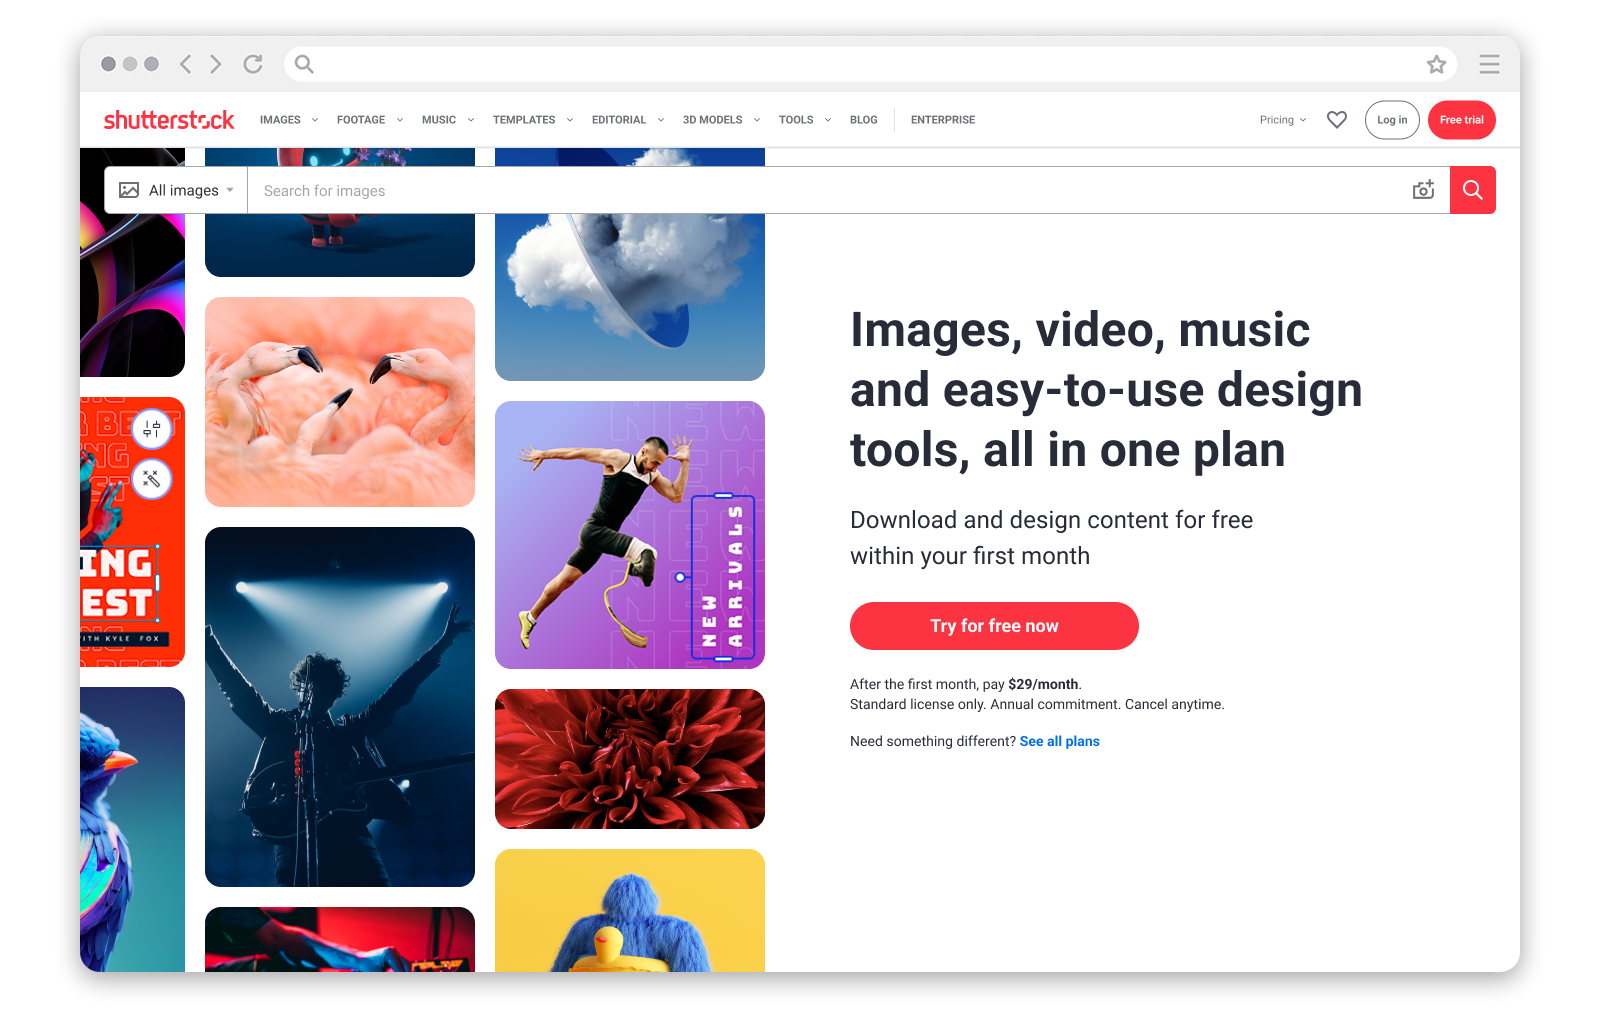Click the address bar magnifier icon

(304, 64)
